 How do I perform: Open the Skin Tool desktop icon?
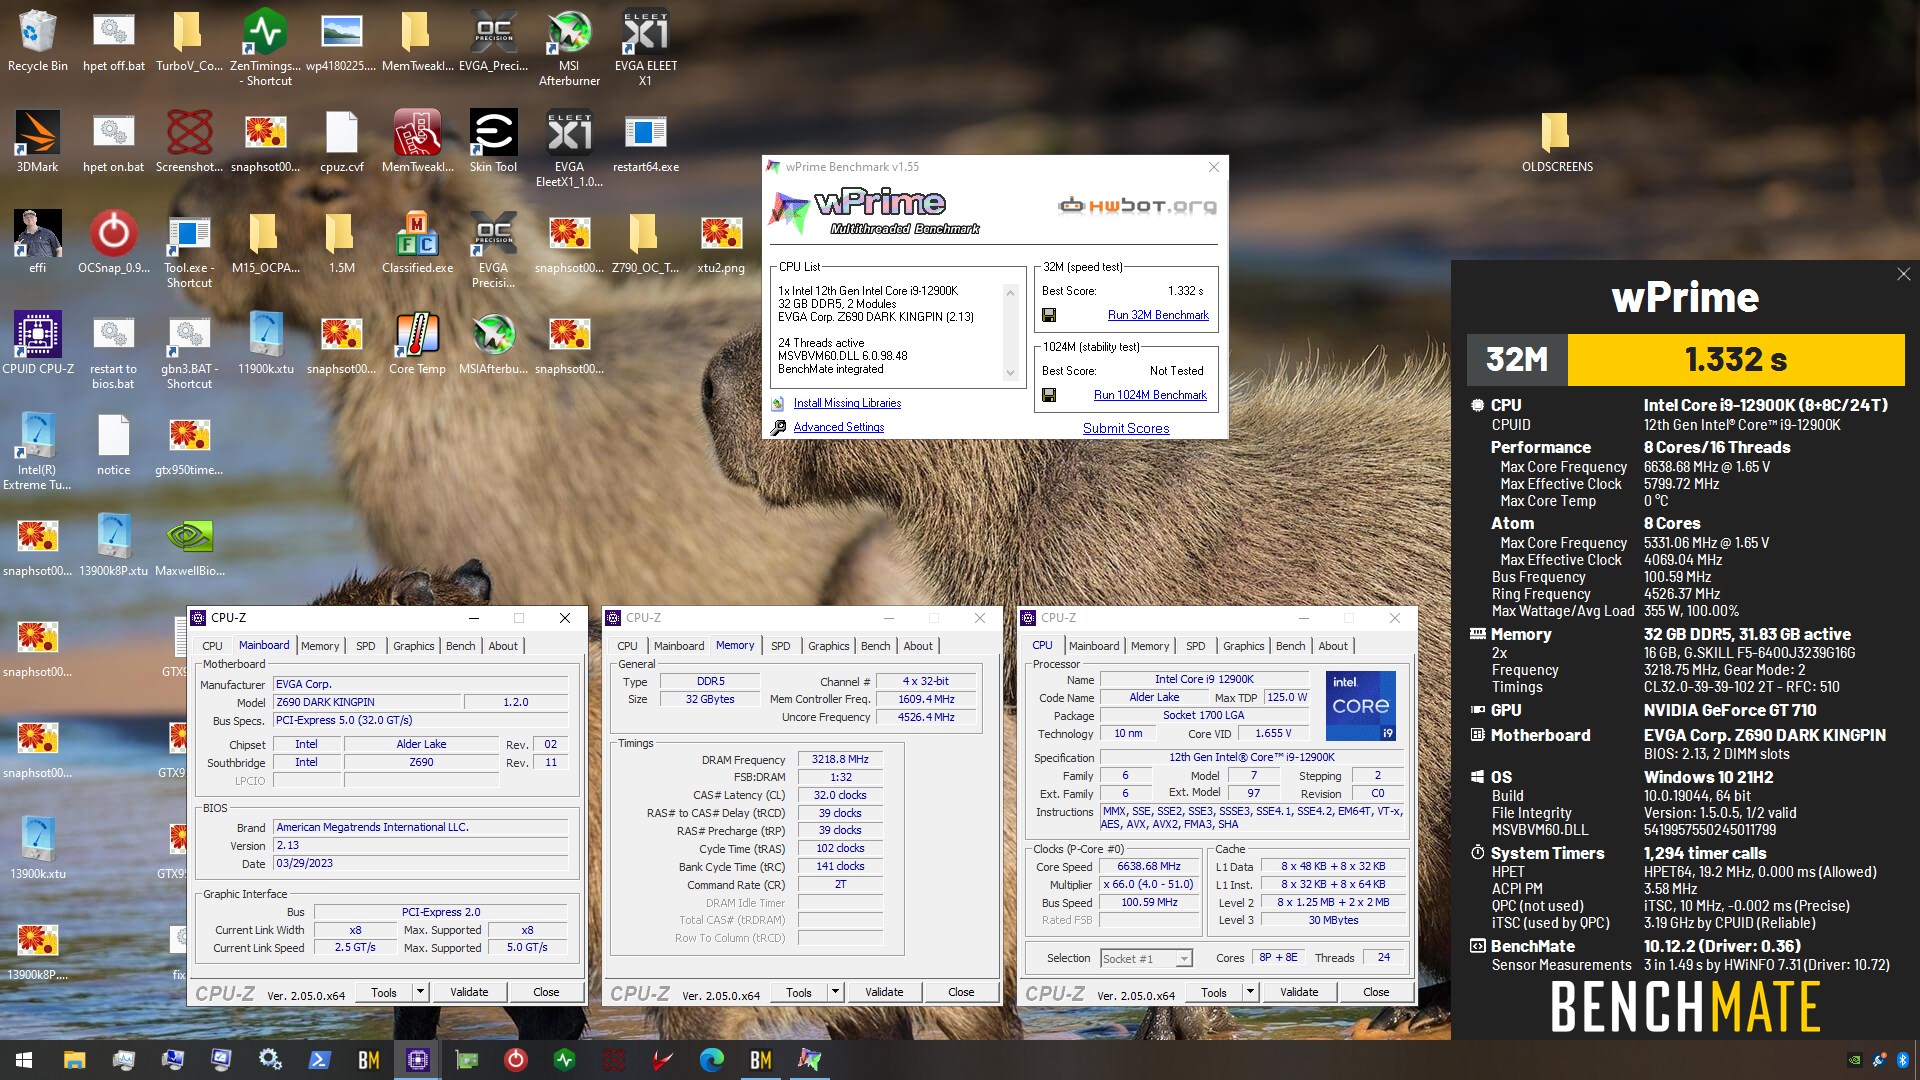(493, 142)
